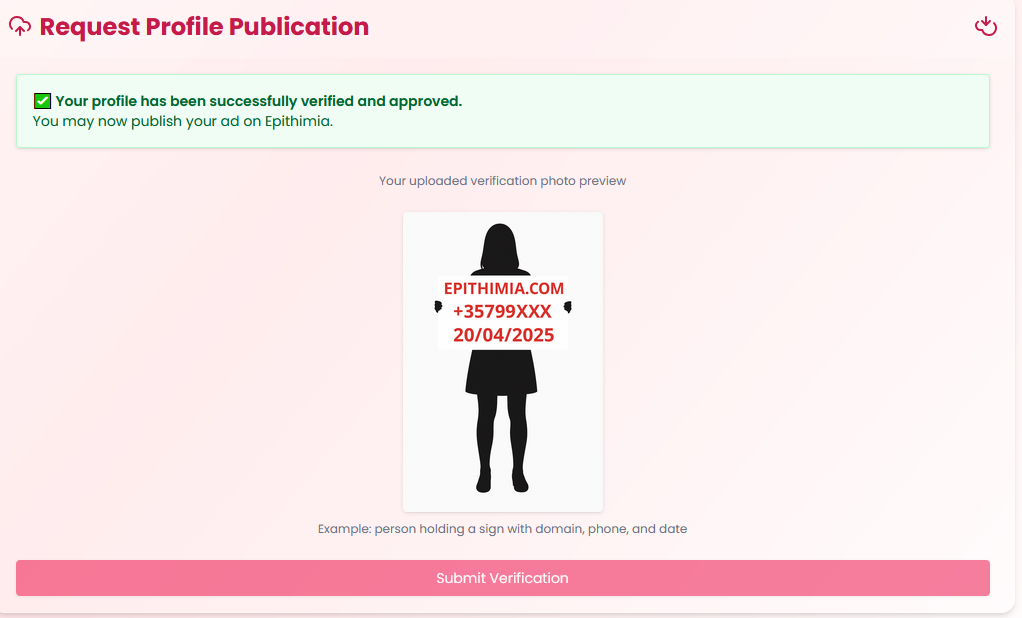Click 'You may now publish your ad on Epithimia.'
This screenshot has height=618, width=1022.
[182, 121]
